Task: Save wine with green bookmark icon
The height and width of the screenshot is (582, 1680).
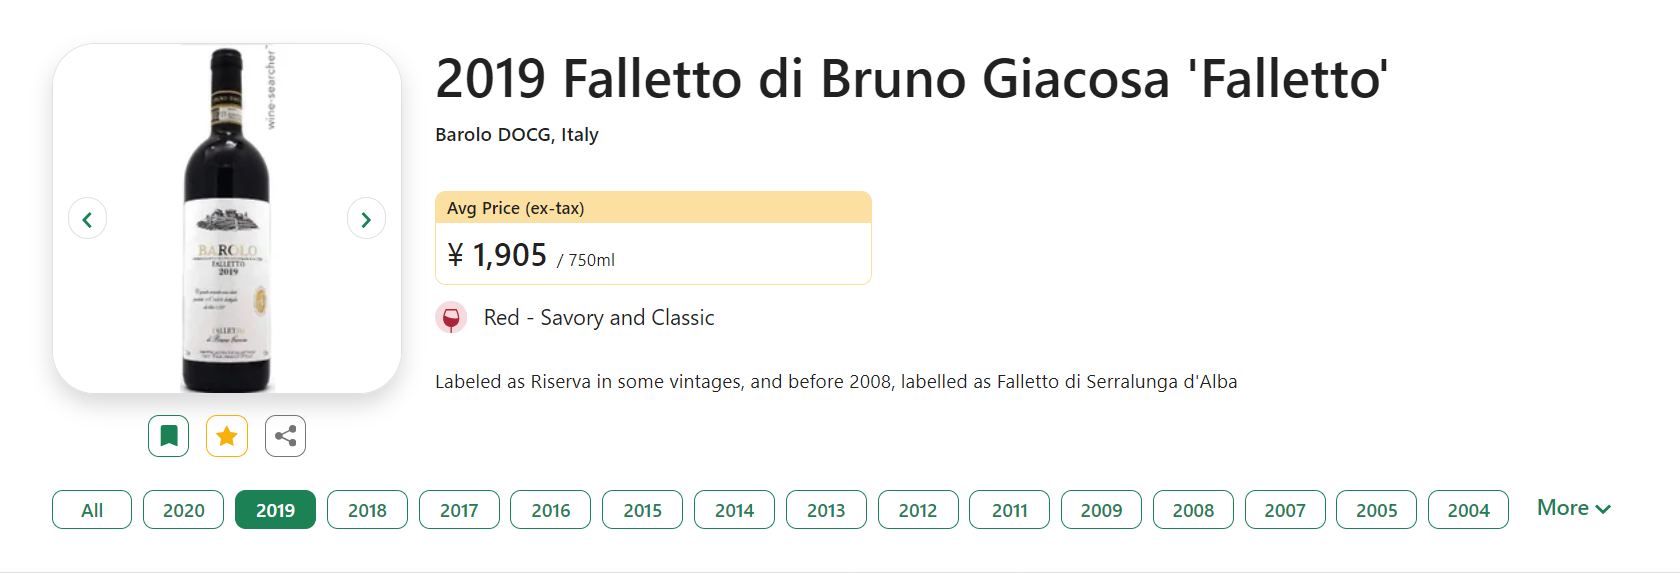Action: 169,436
